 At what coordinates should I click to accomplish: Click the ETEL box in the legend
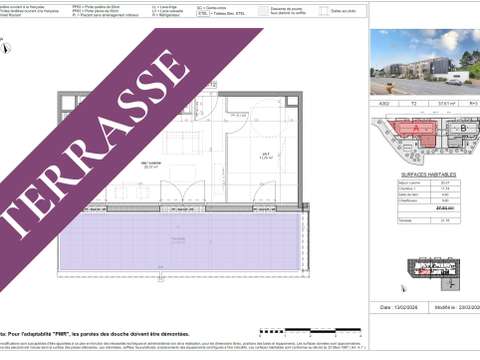coord(203,13)
